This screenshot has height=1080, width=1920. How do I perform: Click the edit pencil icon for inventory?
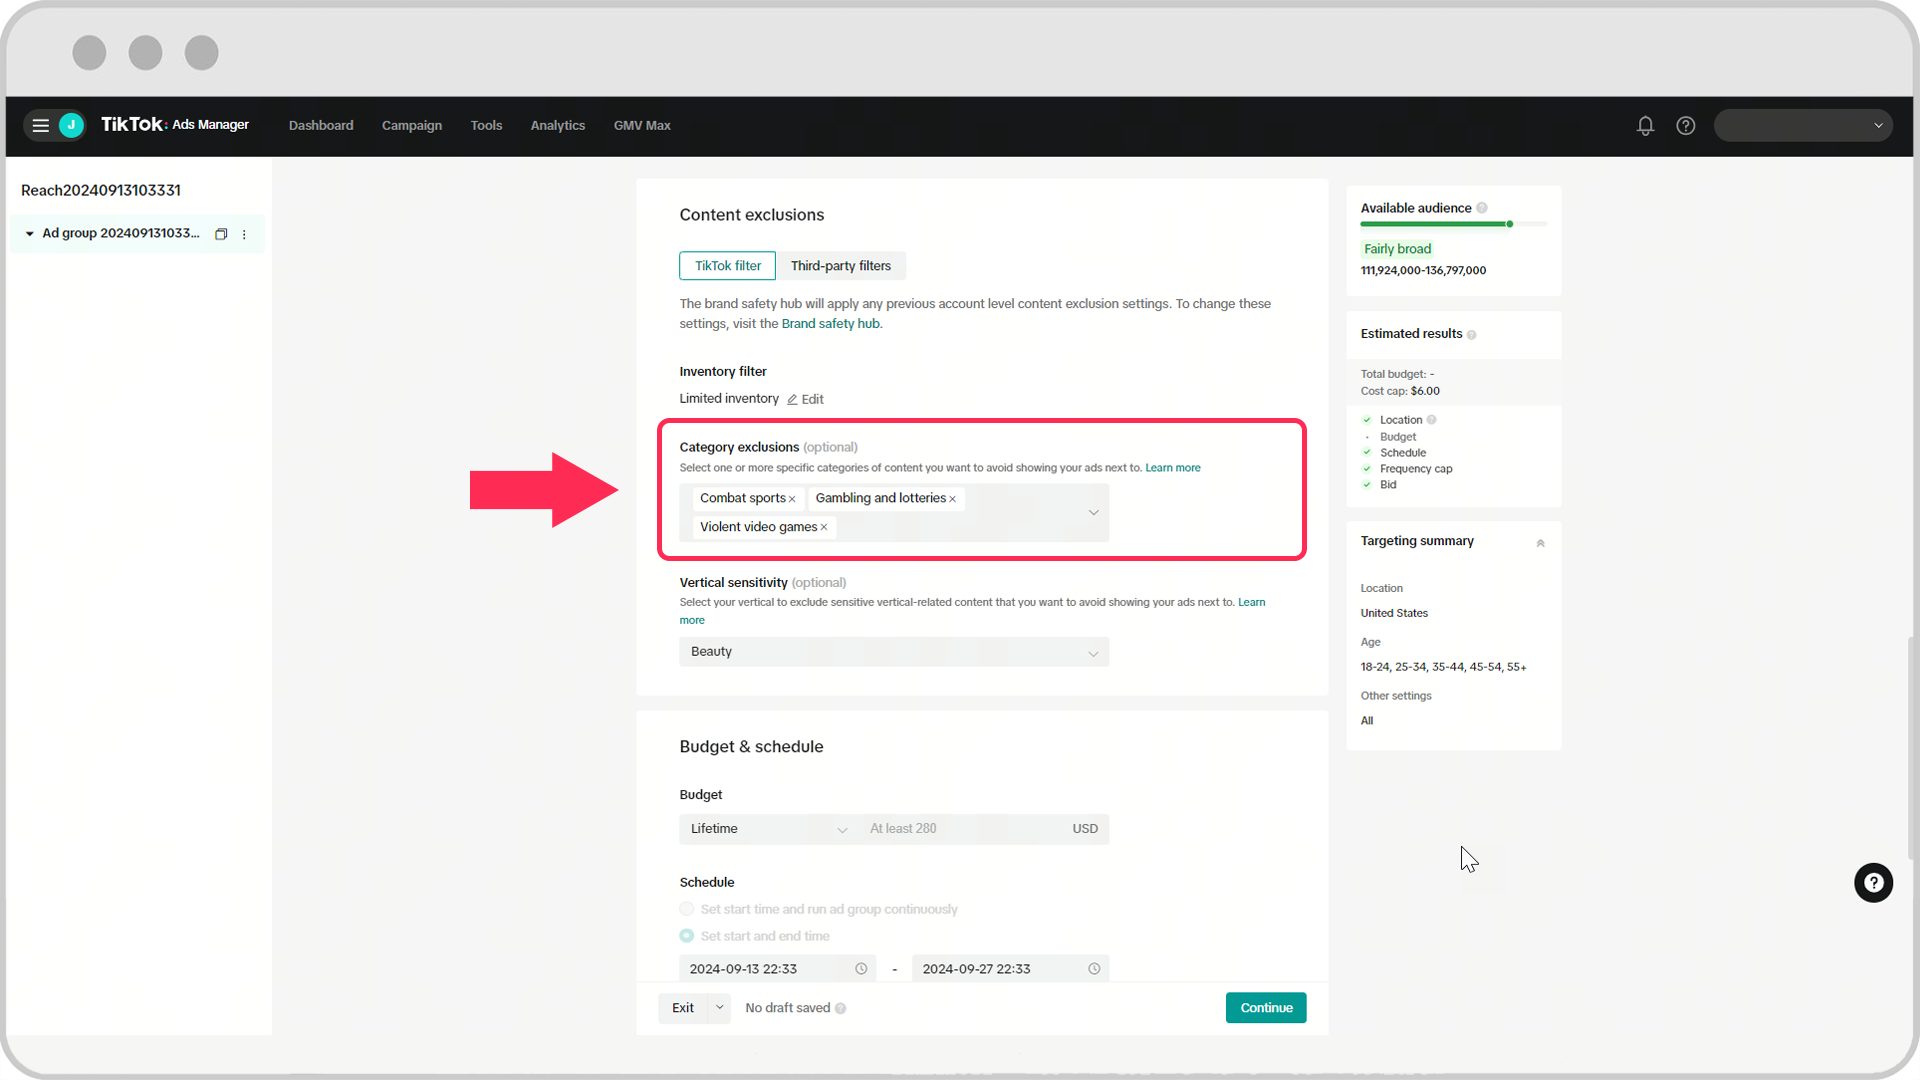[793, 398]
